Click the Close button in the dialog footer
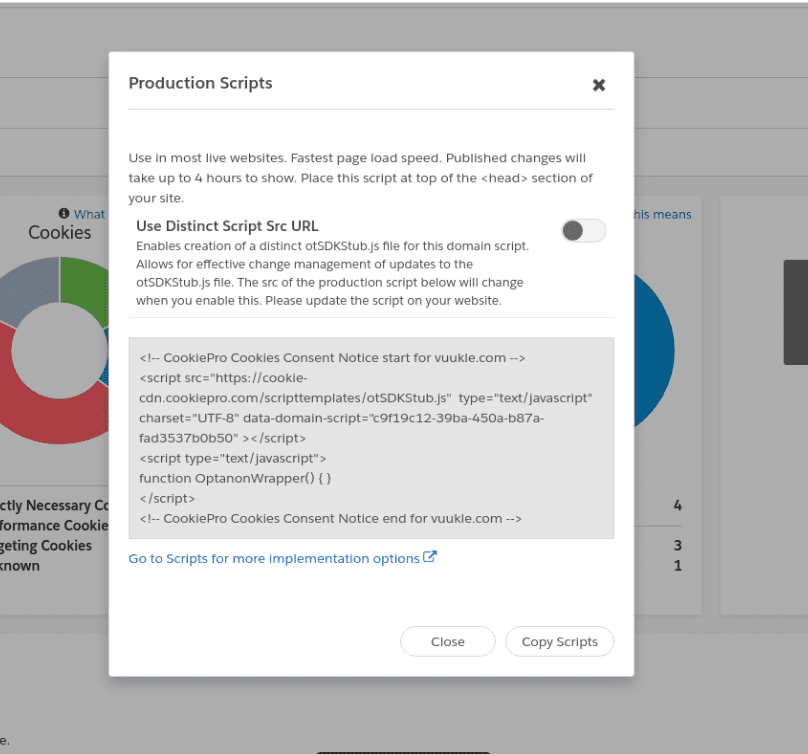 [x=447, y=642]
